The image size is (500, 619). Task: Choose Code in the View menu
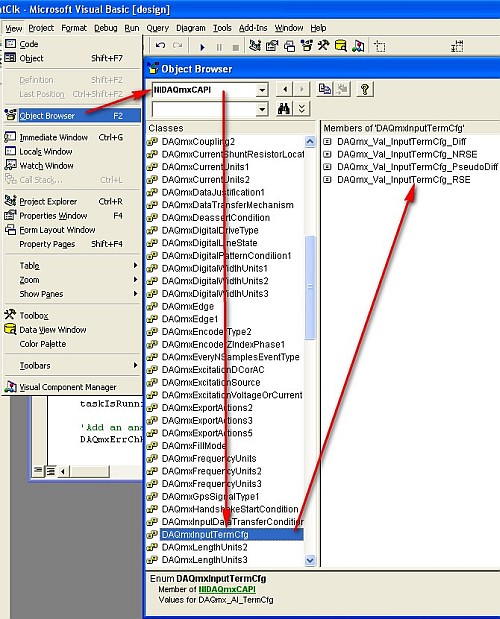[72, 44]
